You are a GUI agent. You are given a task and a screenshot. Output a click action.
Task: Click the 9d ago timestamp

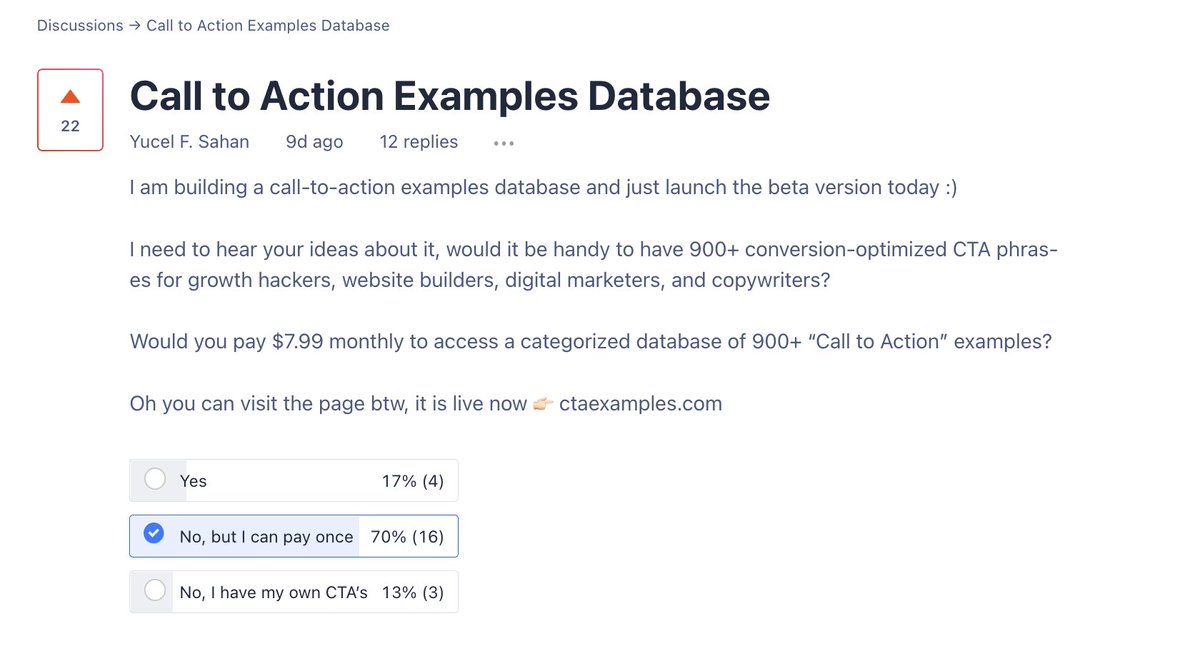point(314,142)
